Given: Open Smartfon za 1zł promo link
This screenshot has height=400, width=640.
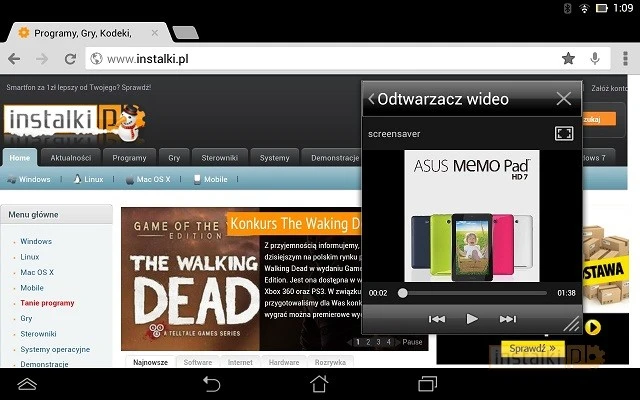Looking at the screenshot, I should pos(79,87).
